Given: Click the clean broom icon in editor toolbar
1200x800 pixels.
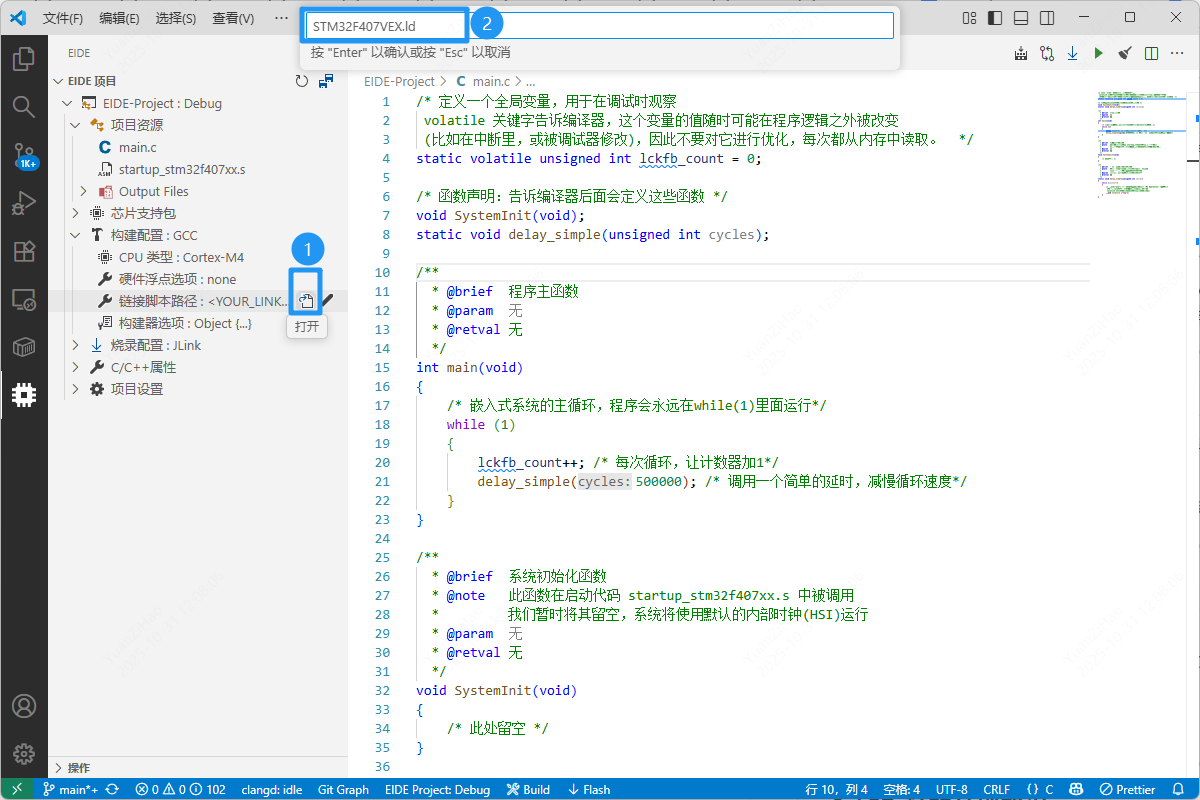Looking at the screenshot, I should pos(1124,53).
